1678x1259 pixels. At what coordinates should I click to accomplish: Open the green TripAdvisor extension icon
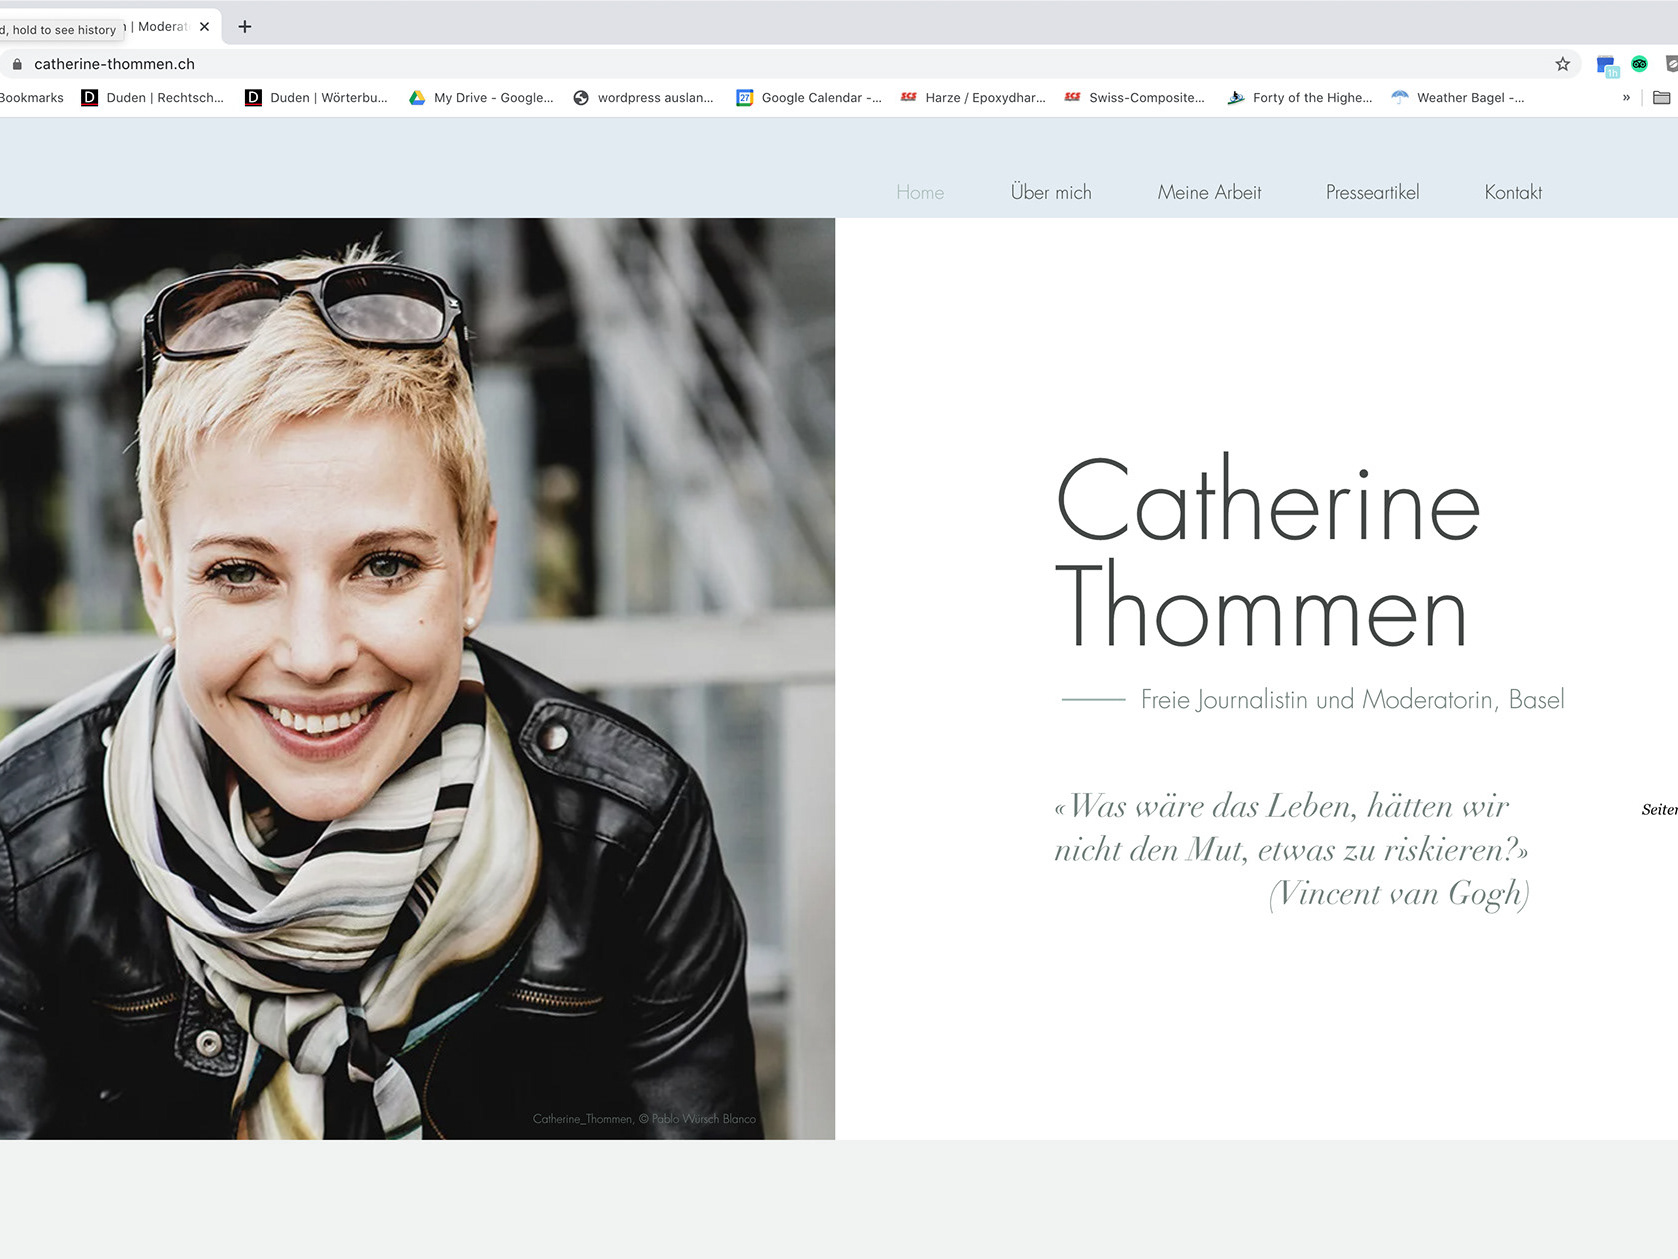pyautogui.click(x=1639, y=64)
